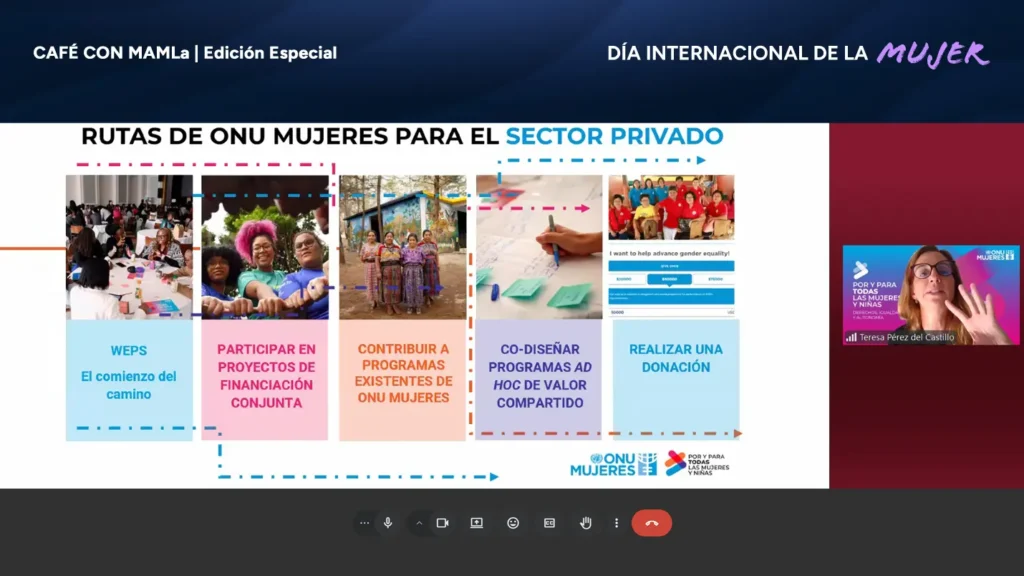
Task: Expand audio and video settings caret
Action: [x=419, y=523]
